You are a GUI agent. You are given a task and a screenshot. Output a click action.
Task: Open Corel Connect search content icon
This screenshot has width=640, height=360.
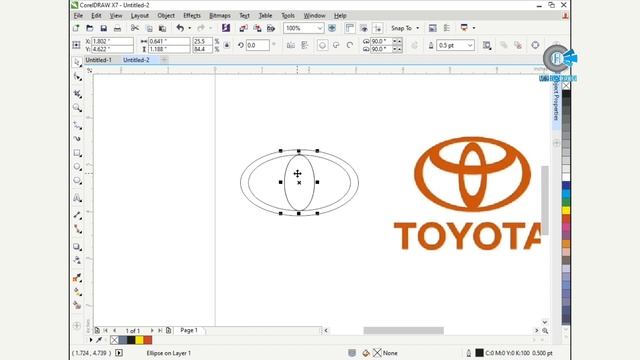click(226, 28)
